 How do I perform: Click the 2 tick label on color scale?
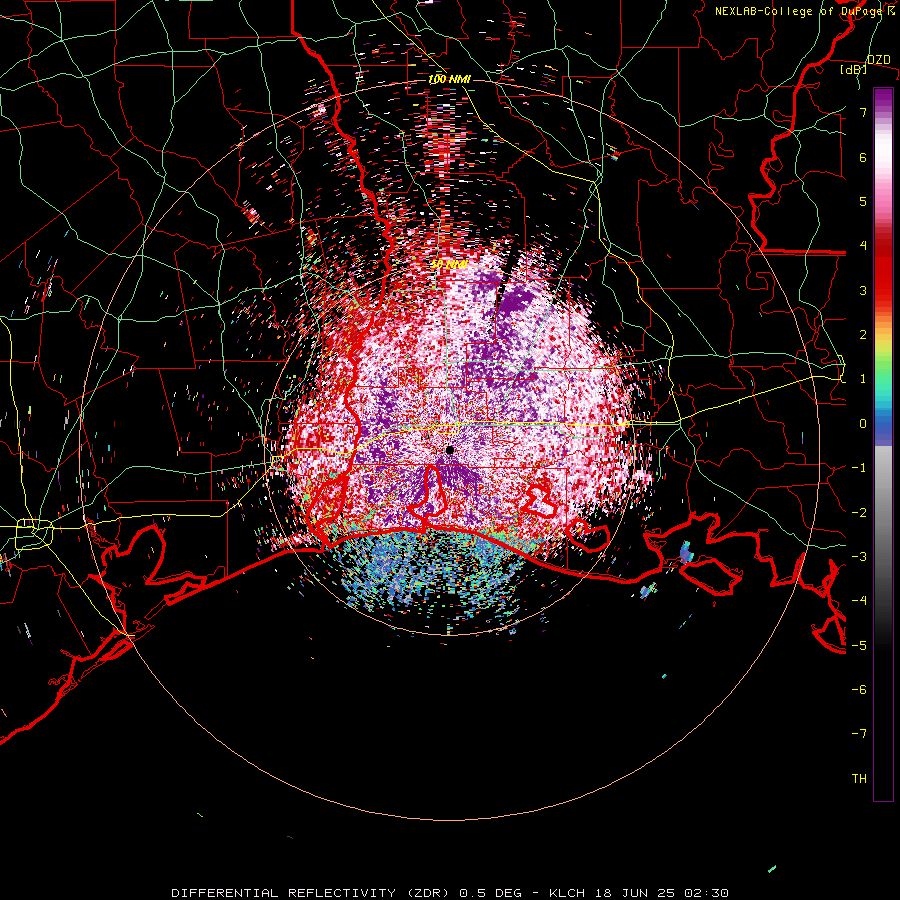pyautogui.click(x=863, y=334)
